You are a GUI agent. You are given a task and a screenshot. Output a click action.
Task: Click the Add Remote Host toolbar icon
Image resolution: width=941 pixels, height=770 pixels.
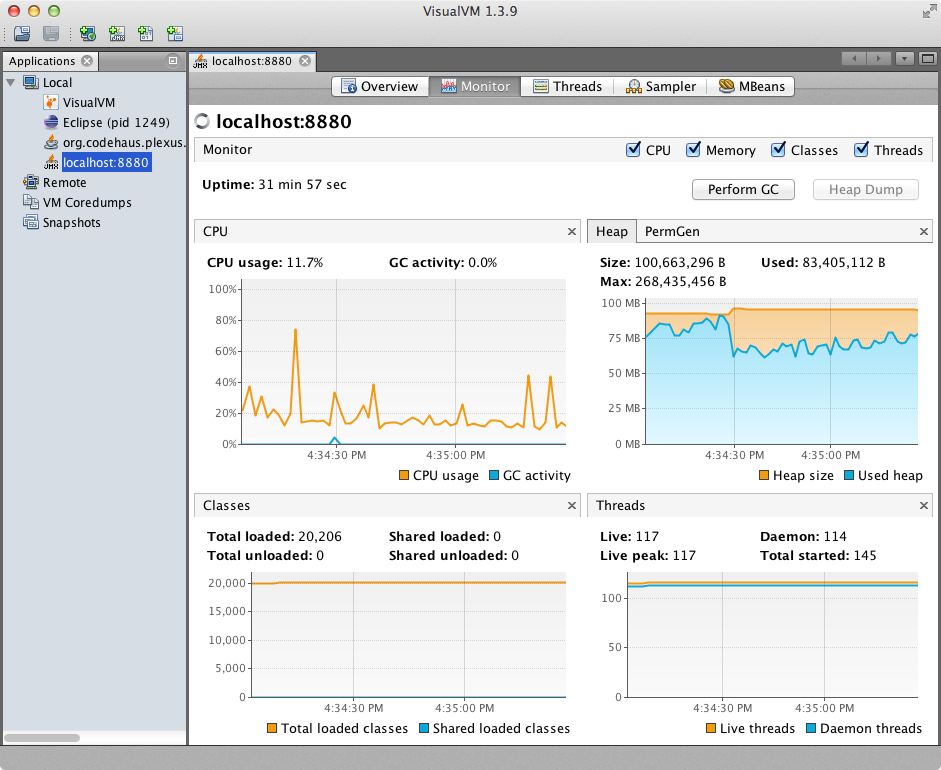88,34
